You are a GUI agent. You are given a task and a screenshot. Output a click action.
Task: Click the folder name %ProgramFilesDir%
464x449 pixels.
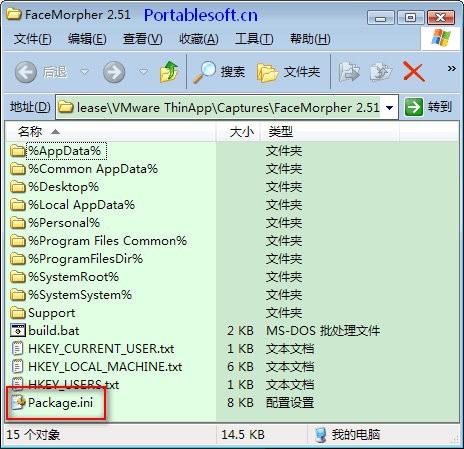(x=86, y=259)
